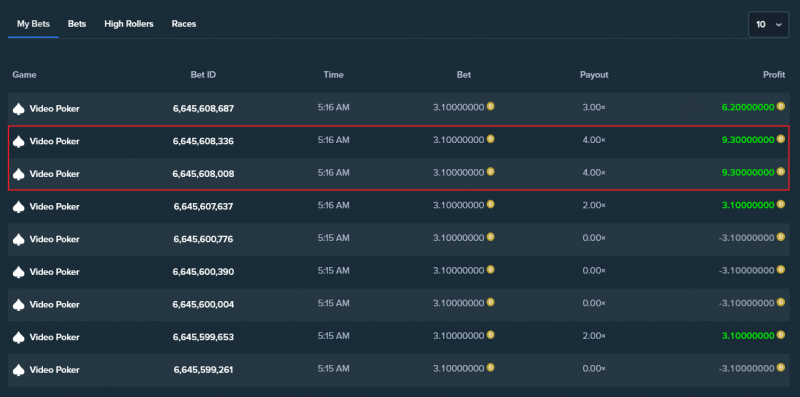
Task: Click bet-amount coin icon in row 6,645,608,336
Action: tap(490, 139)
